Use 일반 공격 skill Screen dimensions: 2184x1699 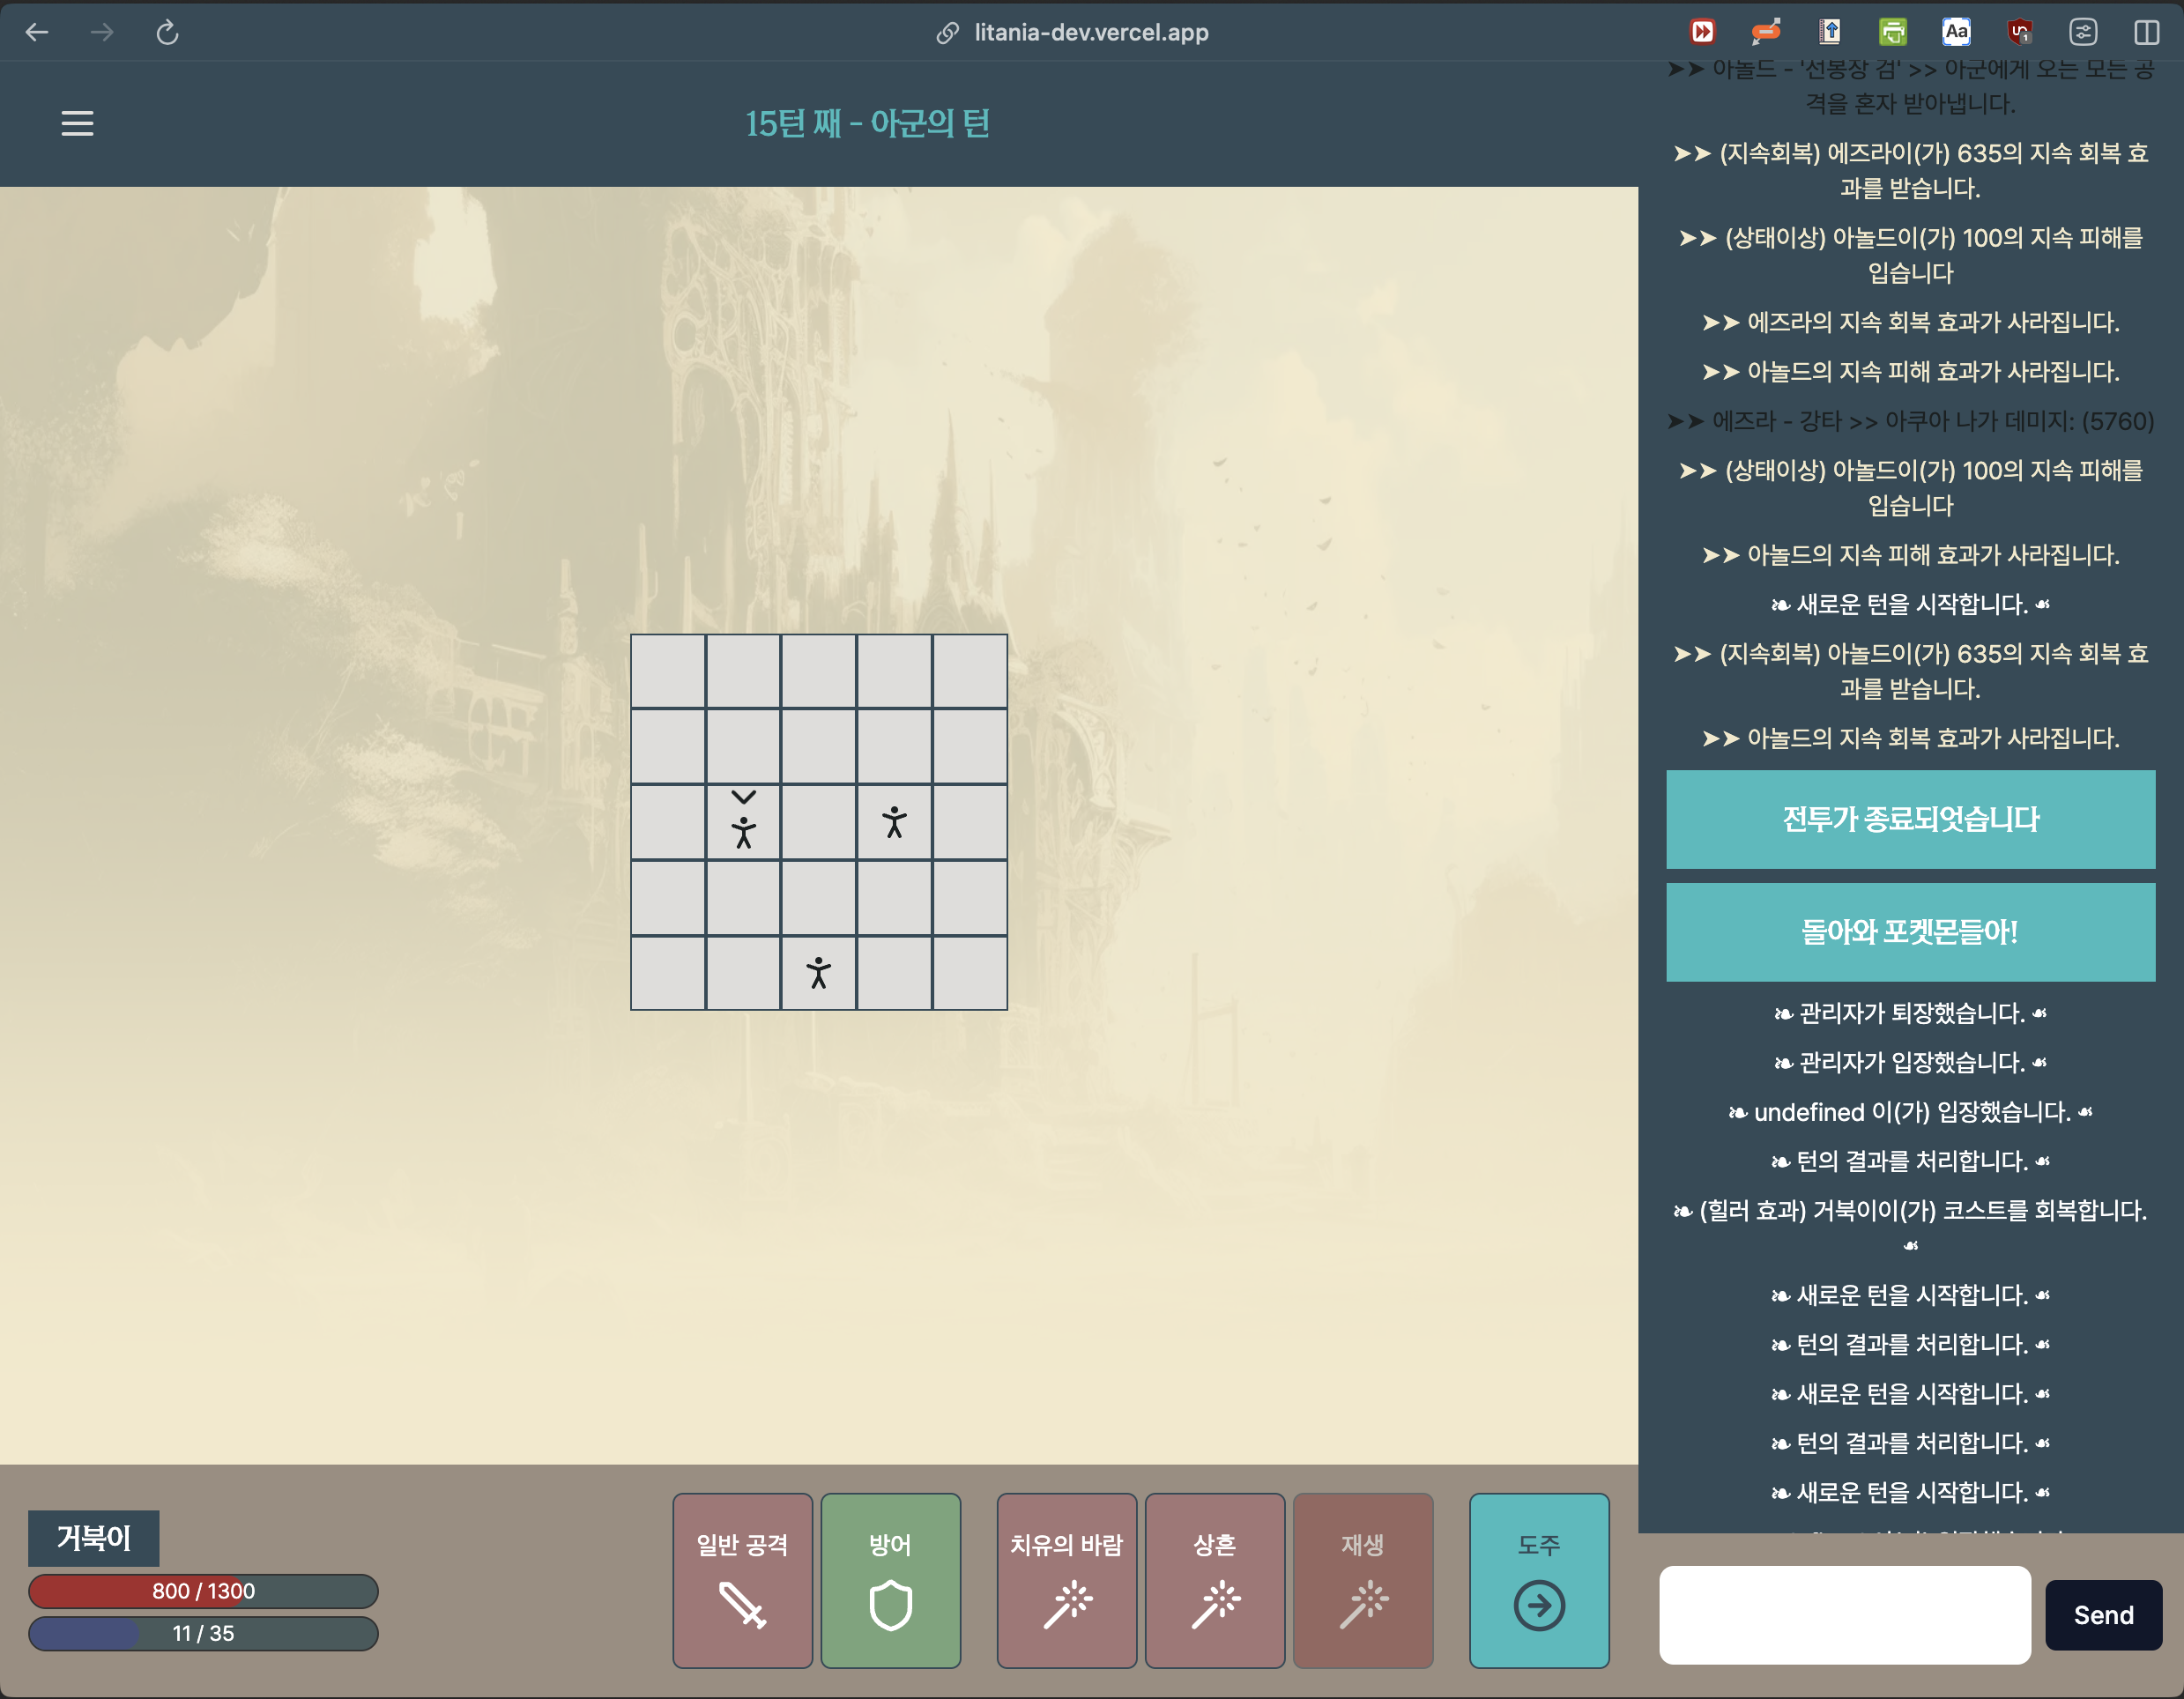(x=742, y=1580)
